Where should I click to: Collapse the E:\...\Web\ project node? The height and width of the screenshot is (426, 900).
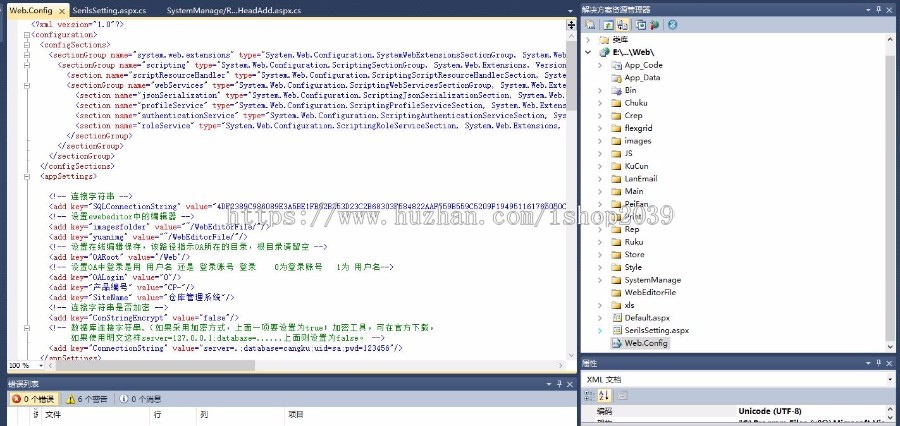[588, 52]
